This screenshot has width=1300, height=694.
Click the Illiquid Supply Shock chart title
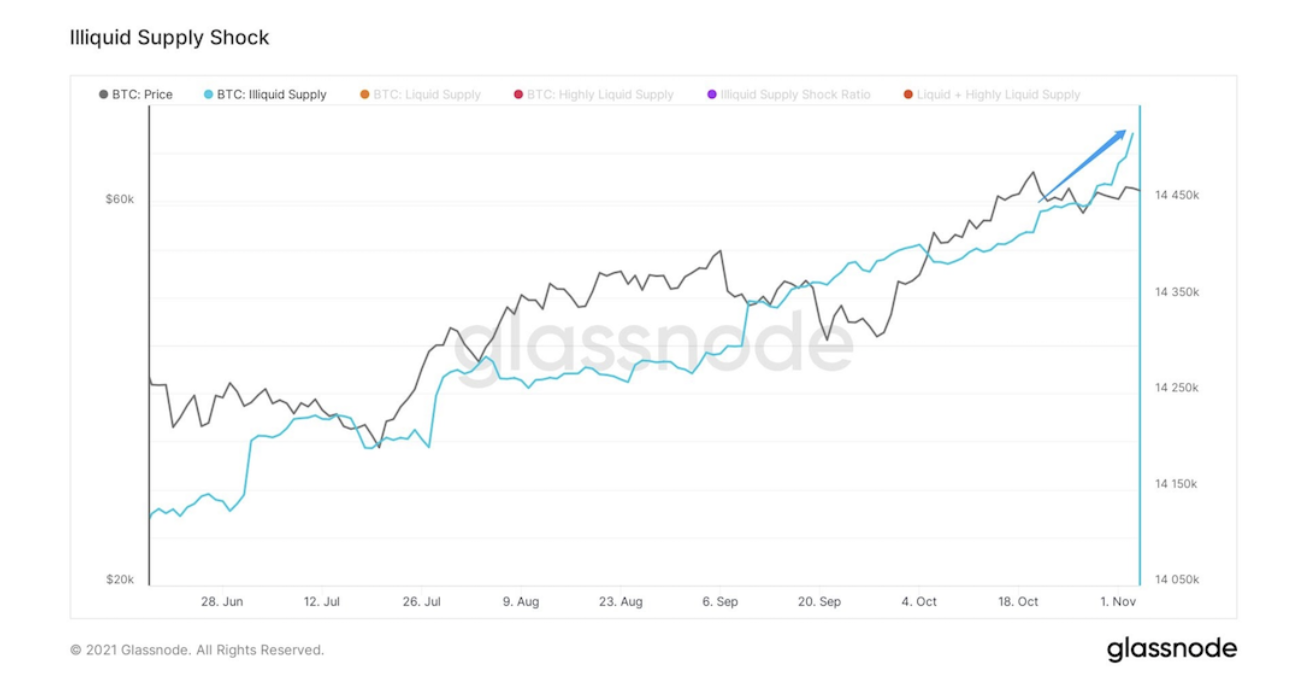169,38
